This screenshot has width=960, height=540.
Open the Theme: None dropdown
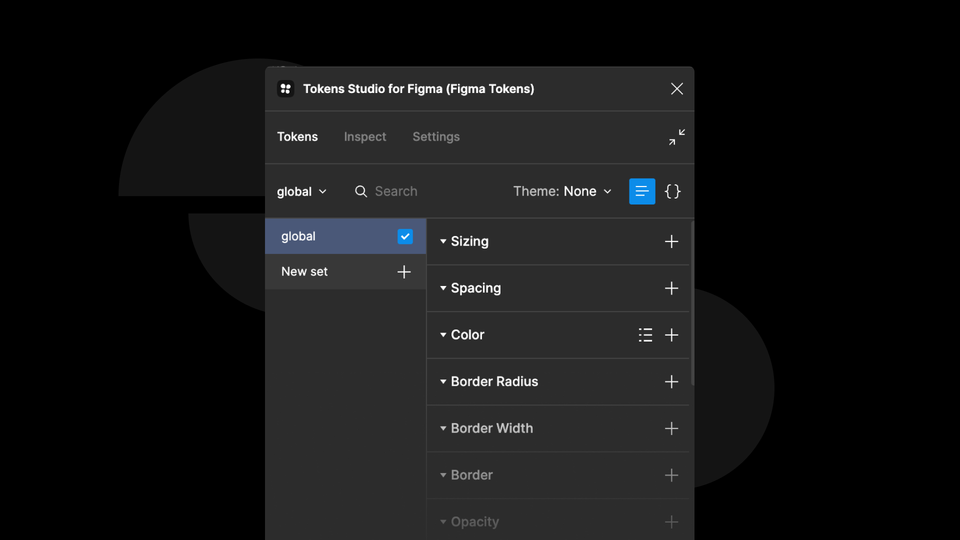(x=562, y=192)
